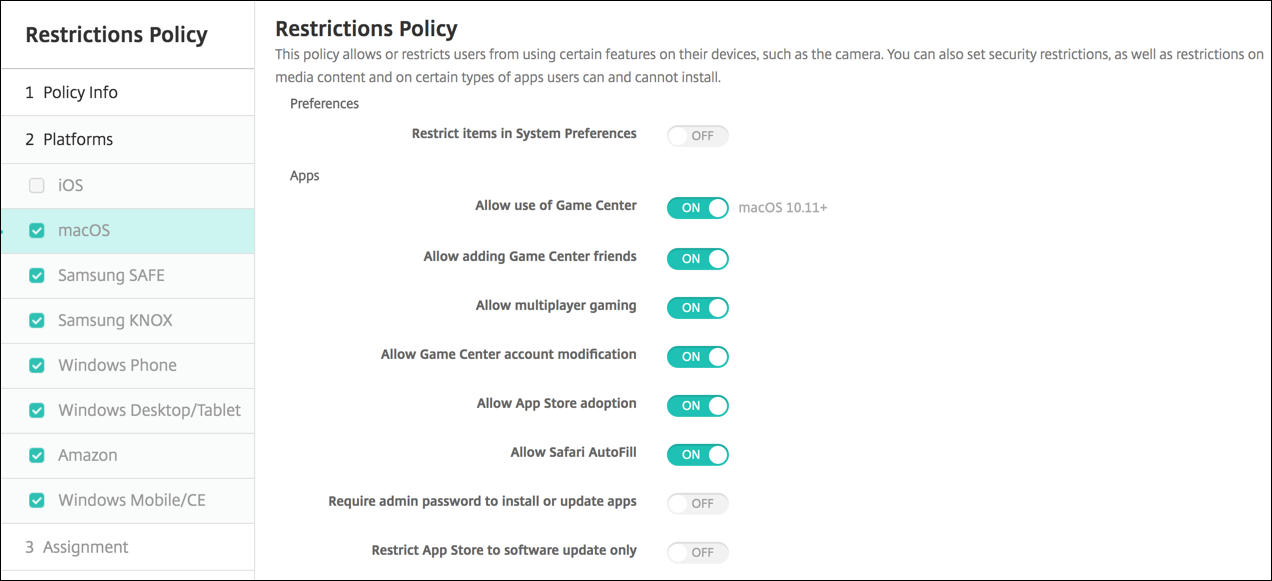The height and width of the screenshot is (581, 1272).
Task: Uncheck the Windows Phone checkbox
Action: [37, 366]
